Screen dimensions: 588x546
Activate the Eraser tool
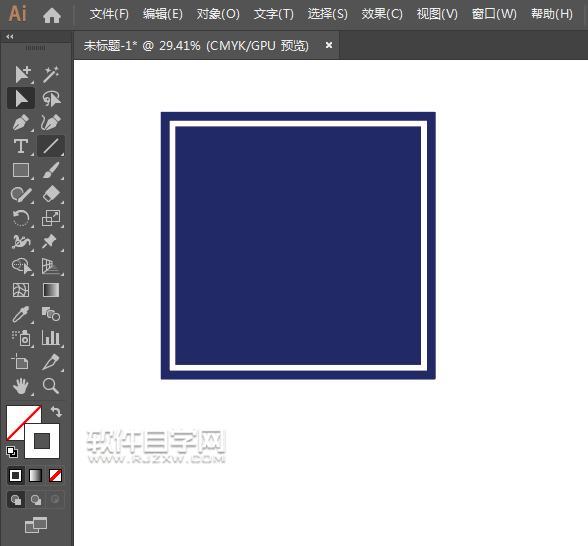[51, 194]
